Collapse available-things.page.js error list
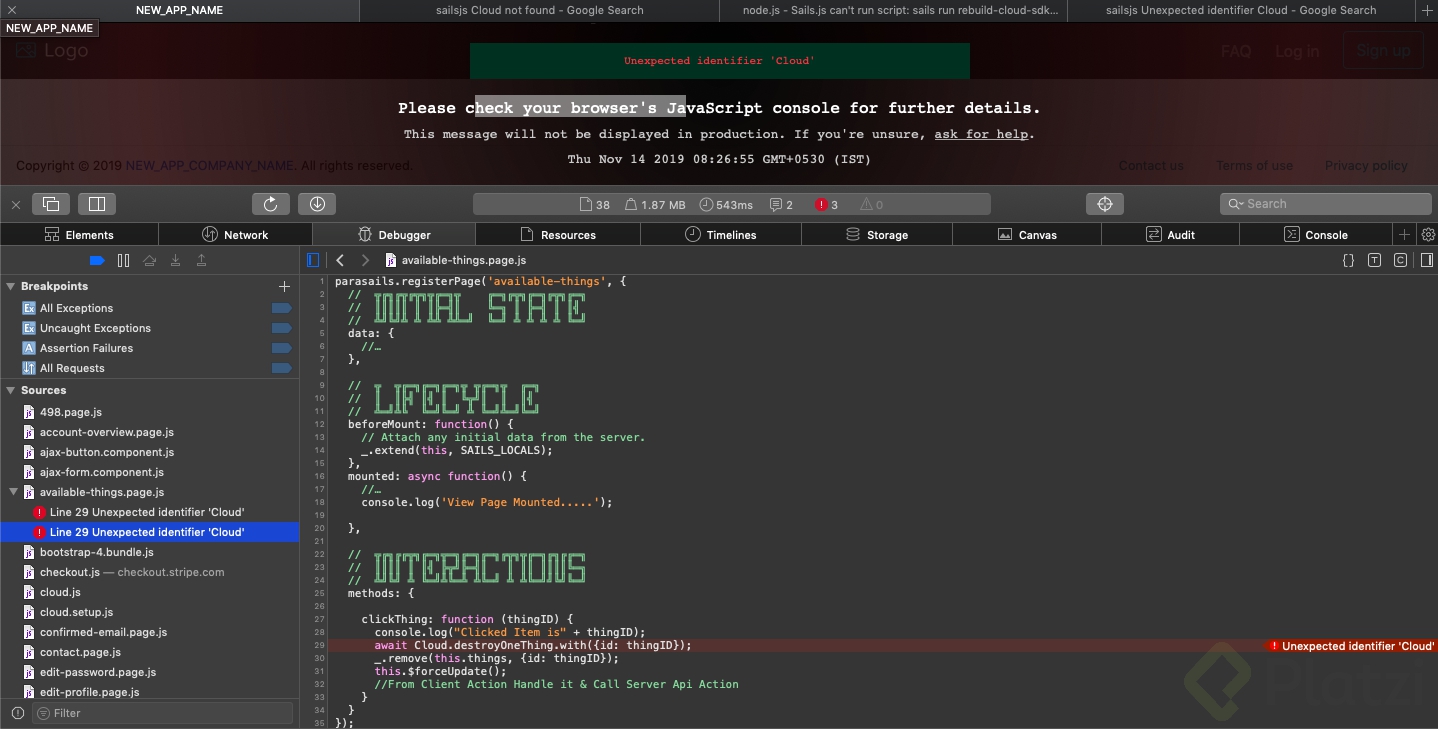Viewport: 1438px width, 729px height. click(x=13, y=492)
